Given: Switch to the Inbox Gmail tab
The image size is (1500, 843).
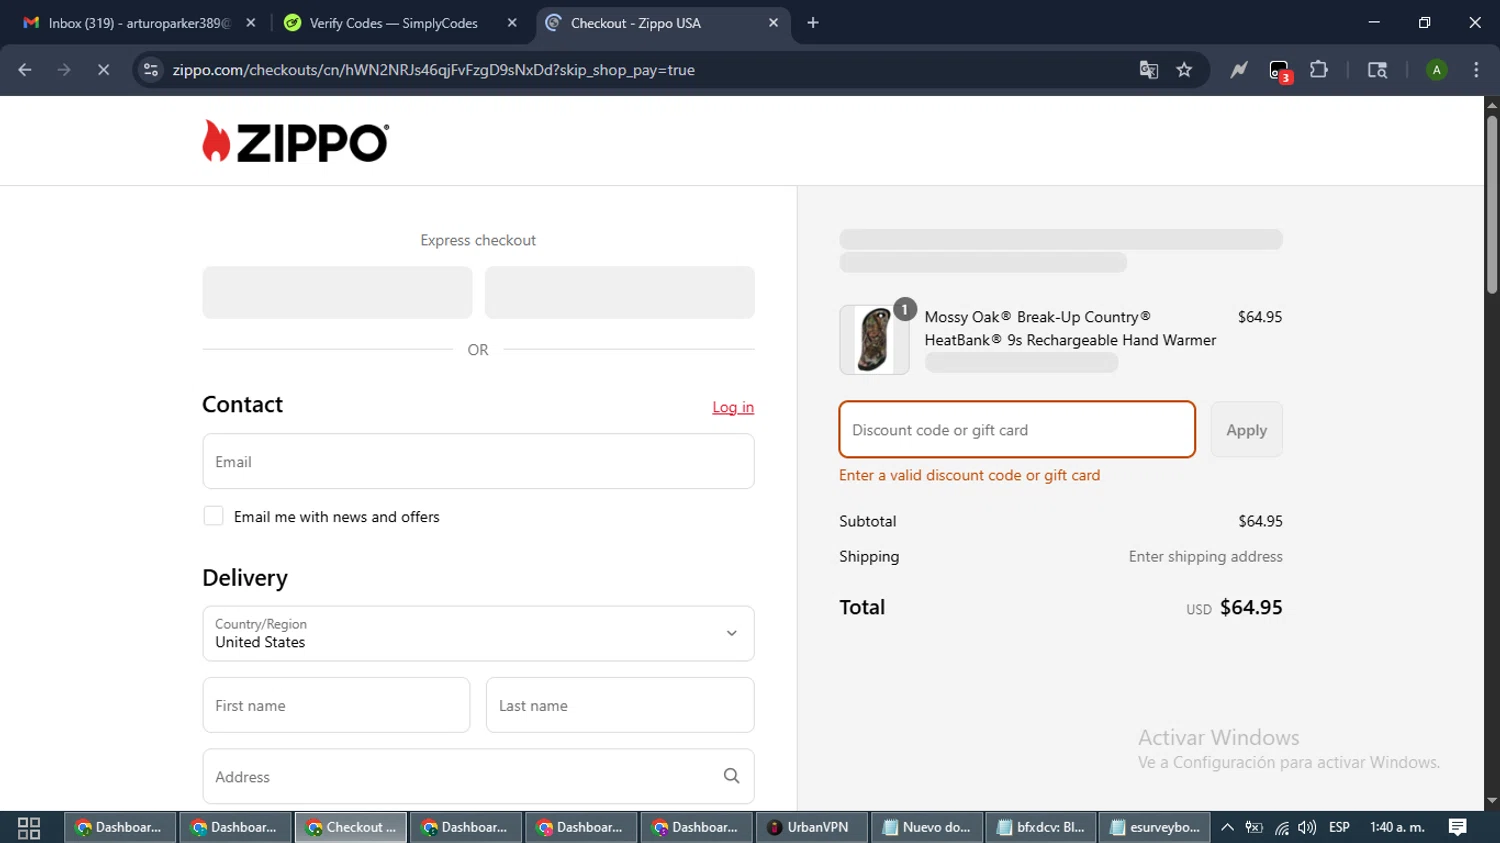Looking at the screenshot, I should [x=139, y=23].
